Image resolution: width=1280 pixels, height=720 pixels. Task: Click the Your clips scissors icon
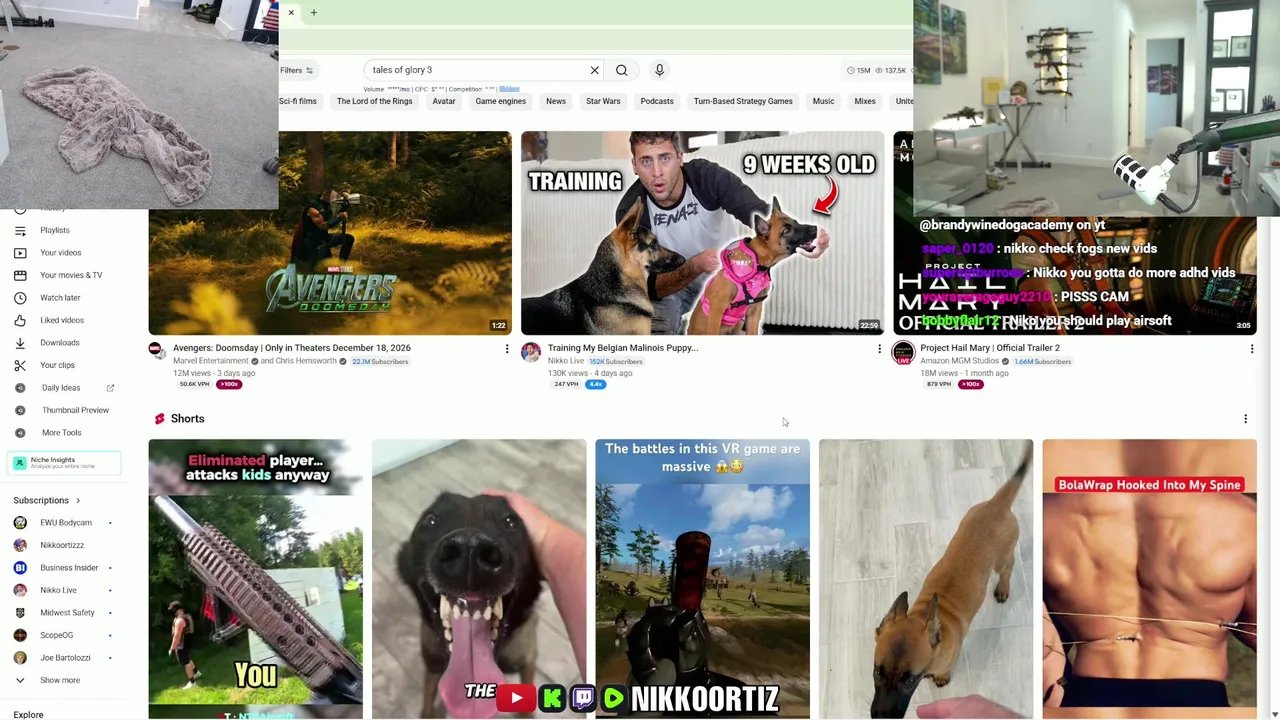coord(20,365)
